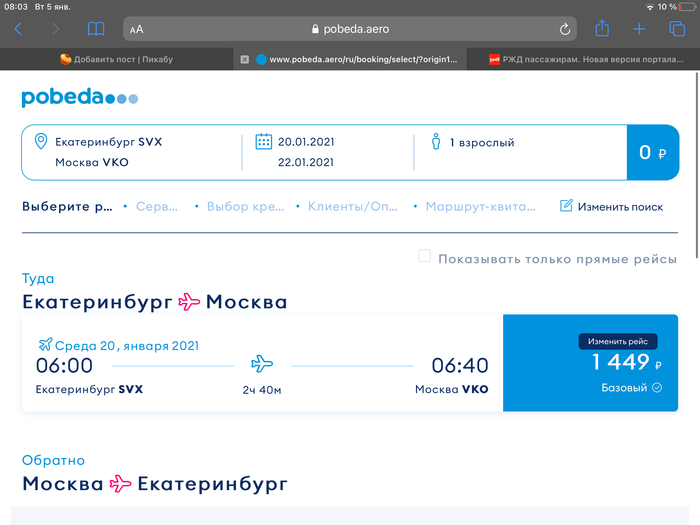The image size is (700, 525).
Task: Switch to the Пикабу 'Добавить пост' tab
Action: 116,59
